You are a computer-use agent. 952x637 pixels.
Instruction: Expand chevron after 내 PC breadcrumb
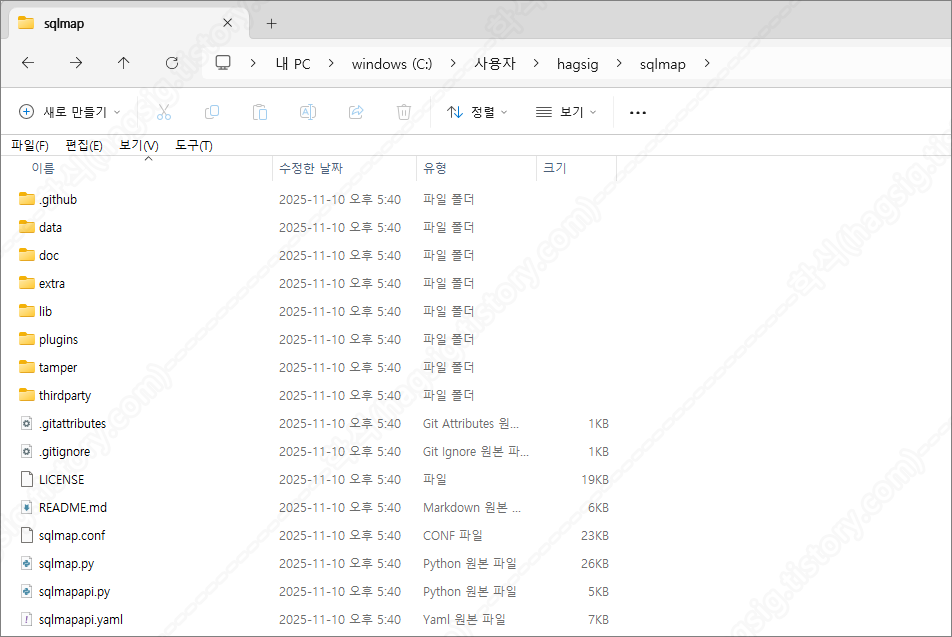(331, 63)
